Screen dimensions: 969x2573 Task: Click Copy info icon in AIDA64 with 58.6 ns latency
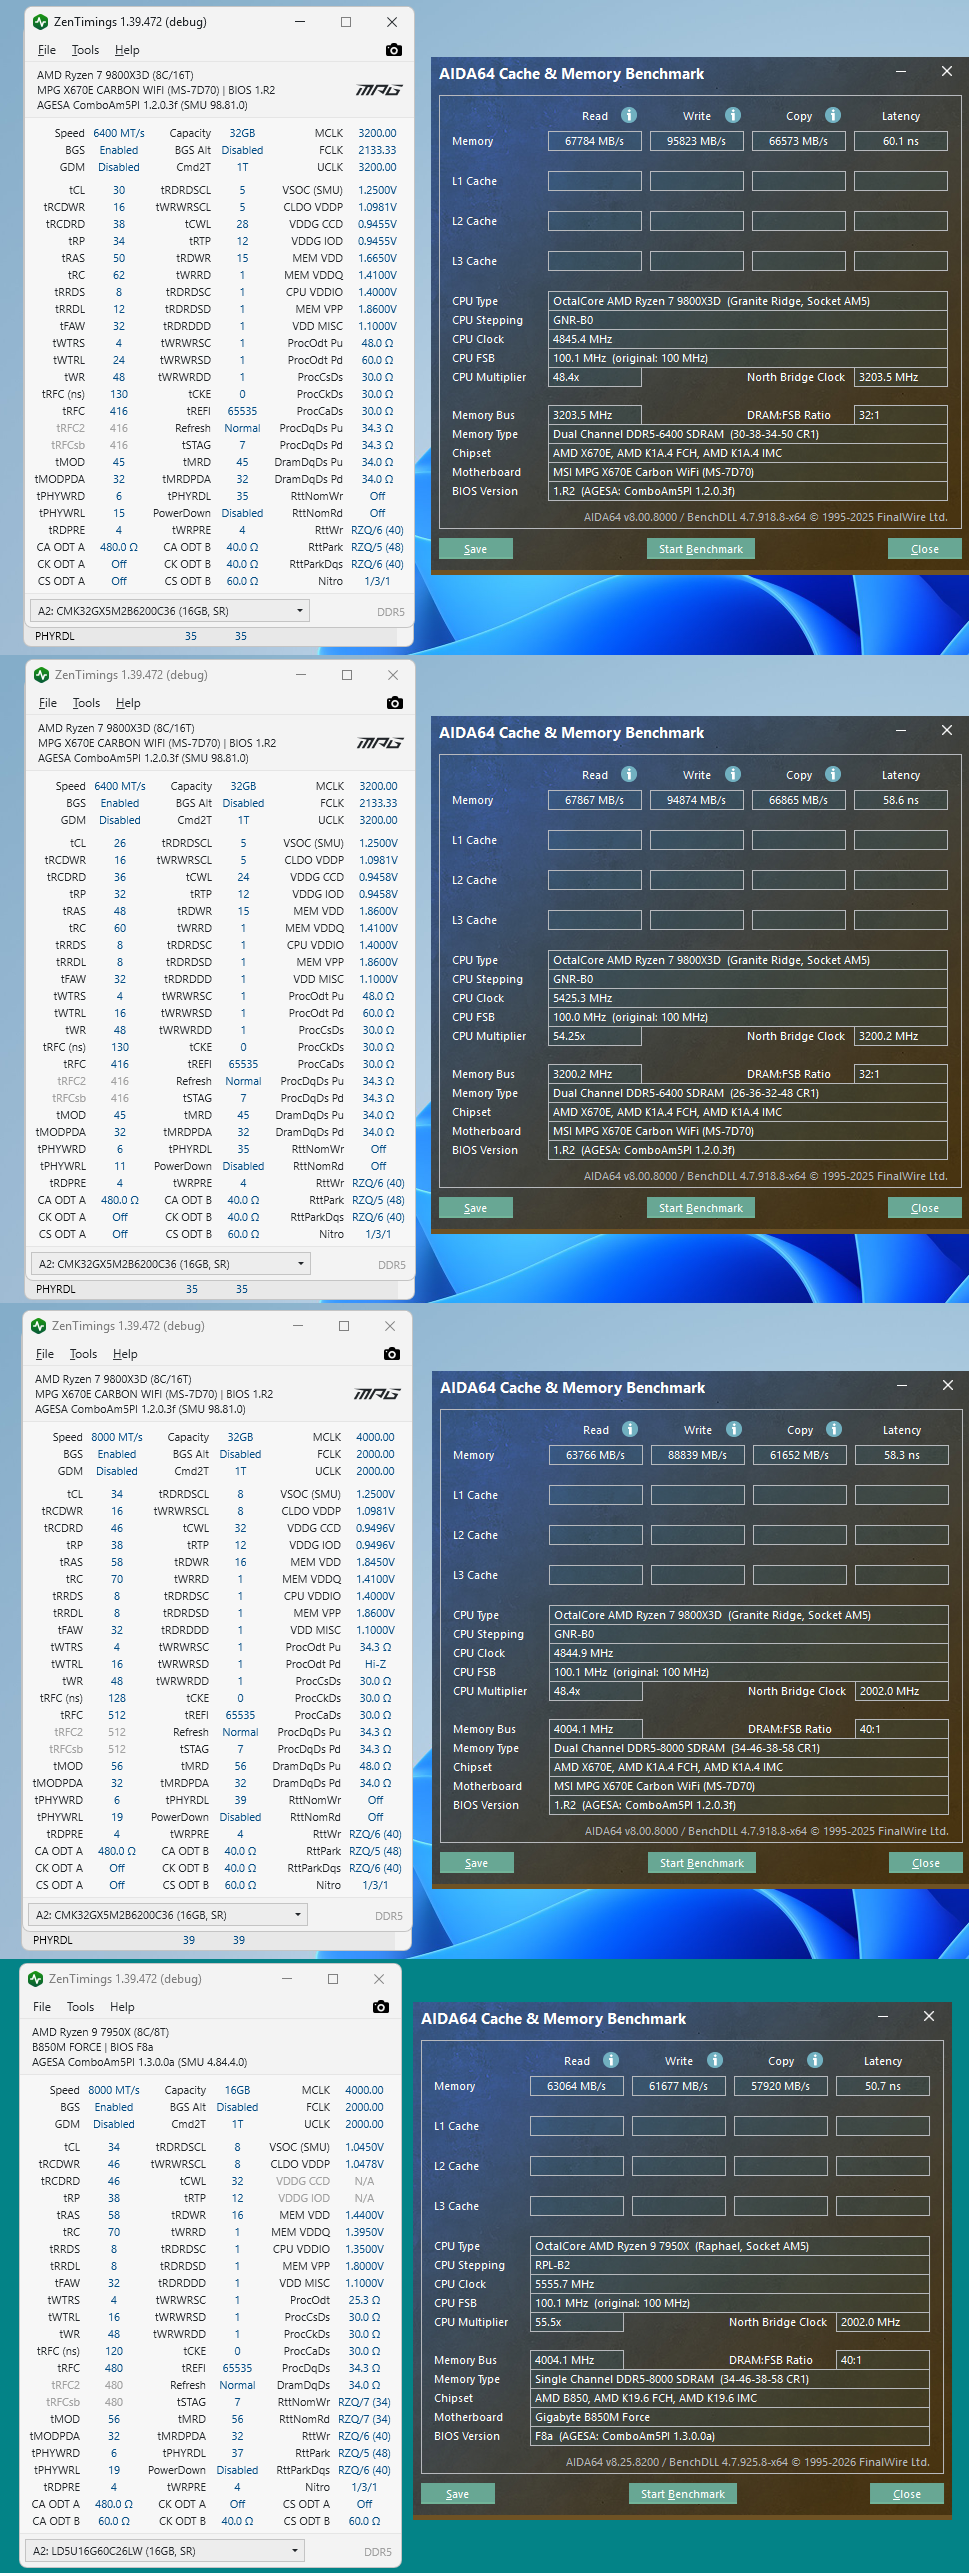pos(833,774)
